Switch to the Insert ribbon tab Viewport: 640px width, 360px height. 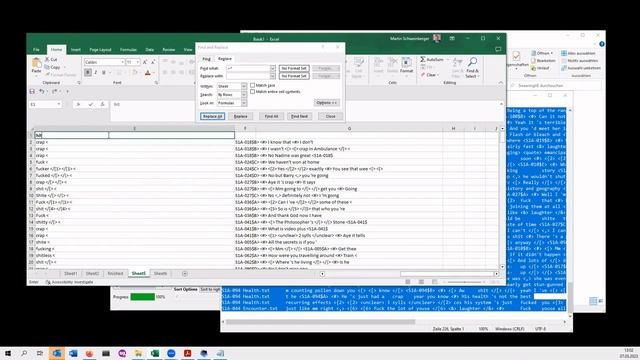tap(76, 49)
